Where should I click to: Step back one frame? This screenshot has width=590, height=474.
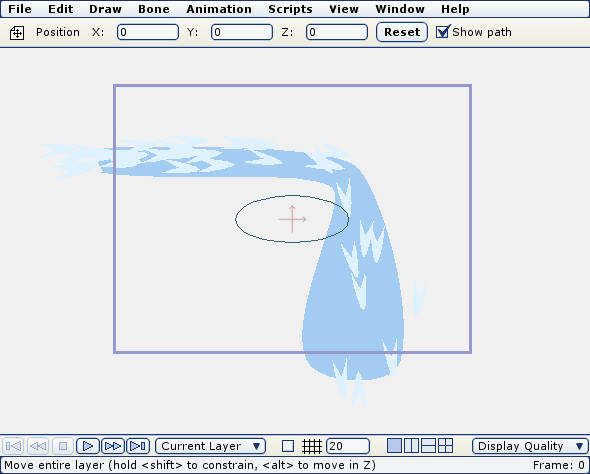(x=38, y=446)
